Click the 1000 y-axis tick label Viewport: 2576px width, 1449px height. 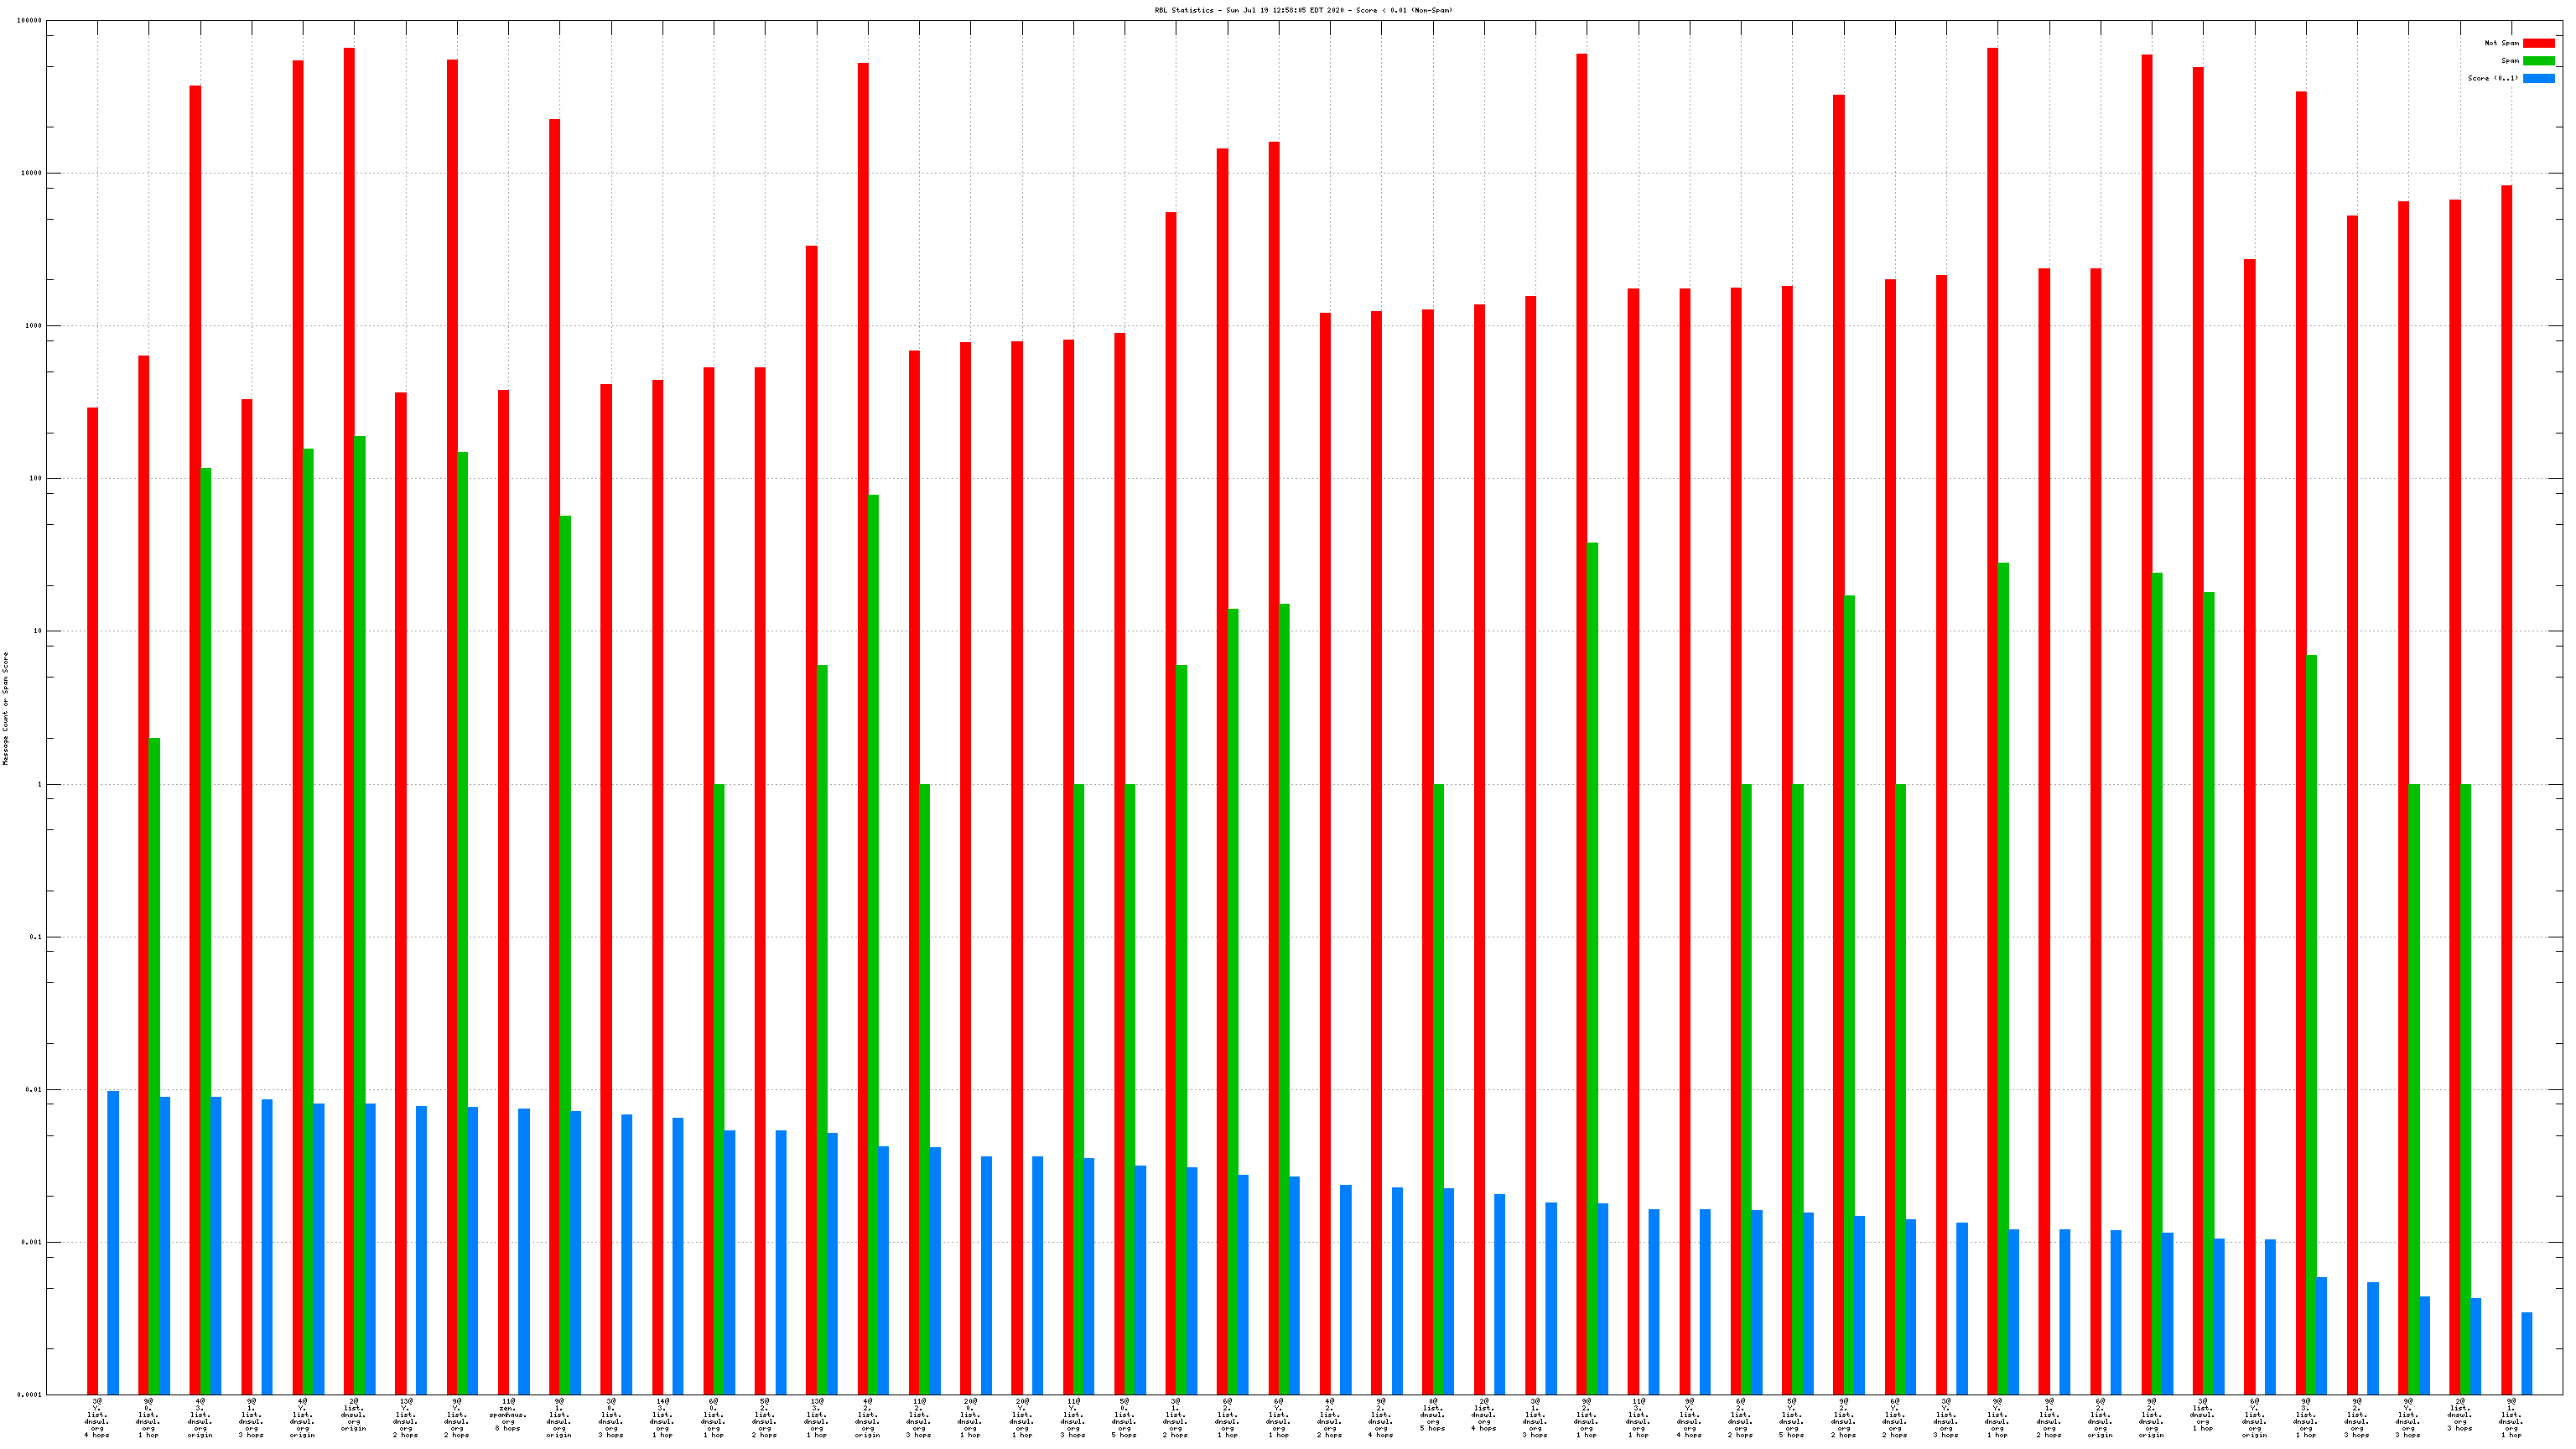click(x=33, y=326)
